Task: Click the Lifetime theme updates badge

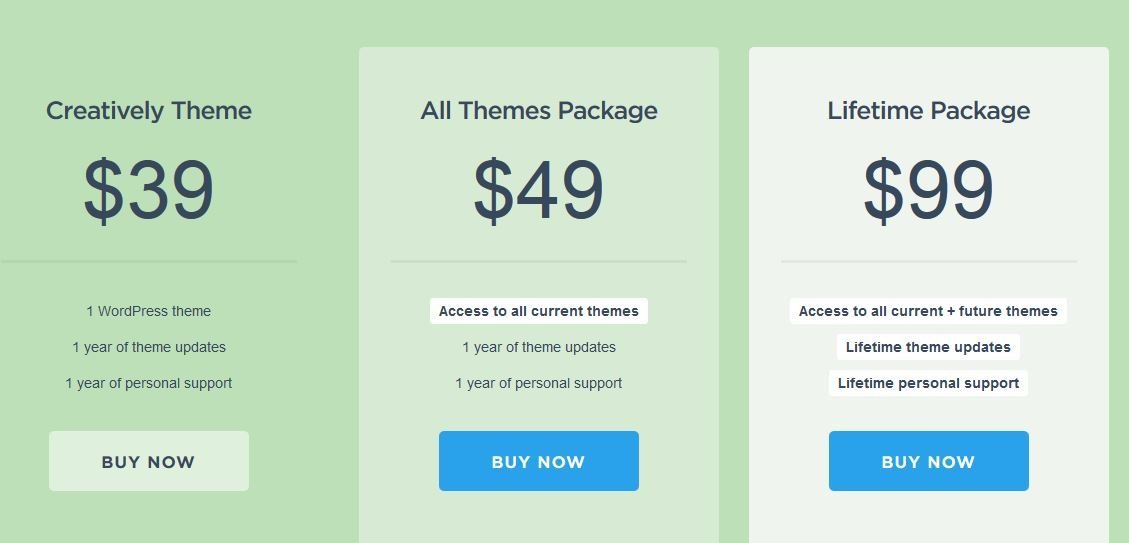Action: coord(928,347)
